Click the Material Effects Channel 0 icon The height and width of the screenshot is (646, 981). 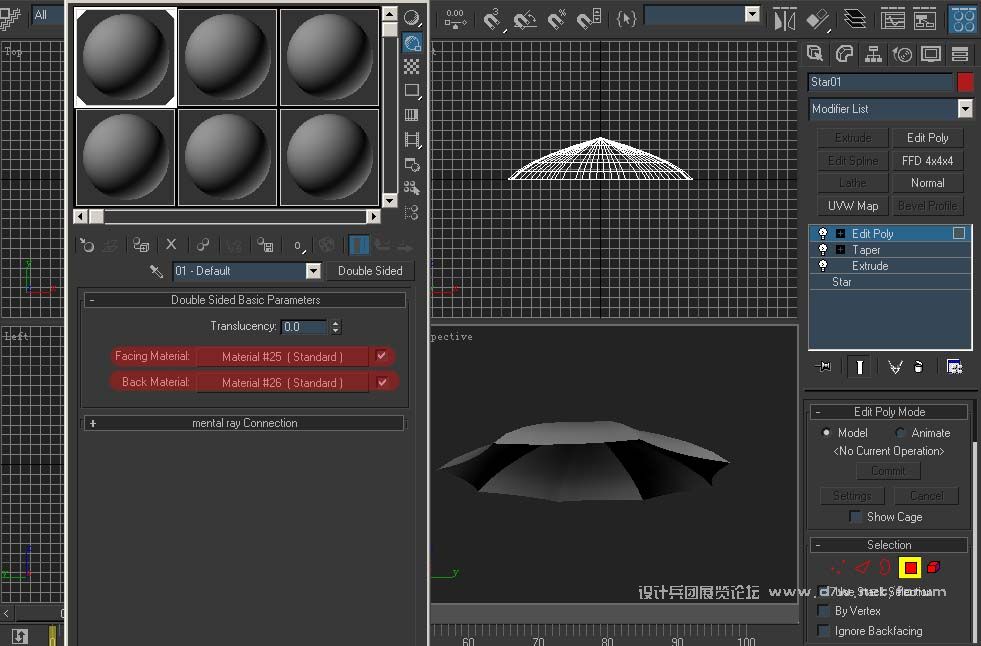click(x=299, y=246)
